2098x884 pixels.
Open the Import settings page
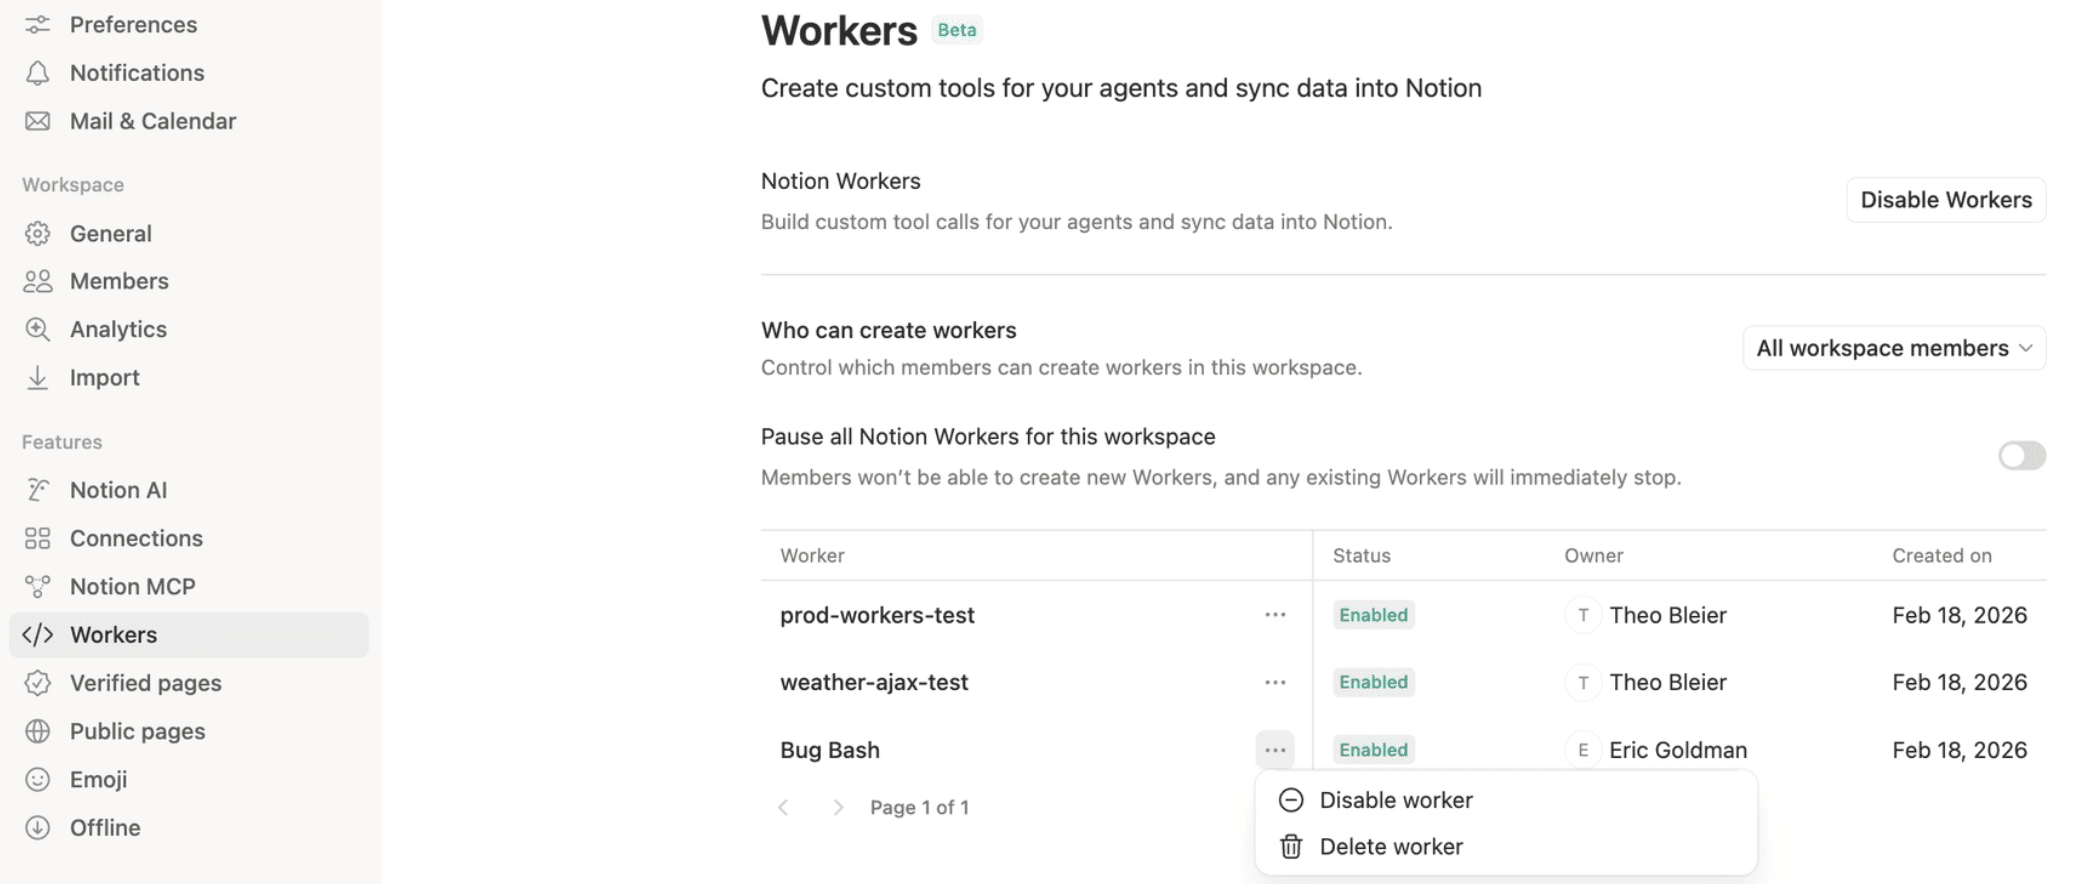[189, 377]
